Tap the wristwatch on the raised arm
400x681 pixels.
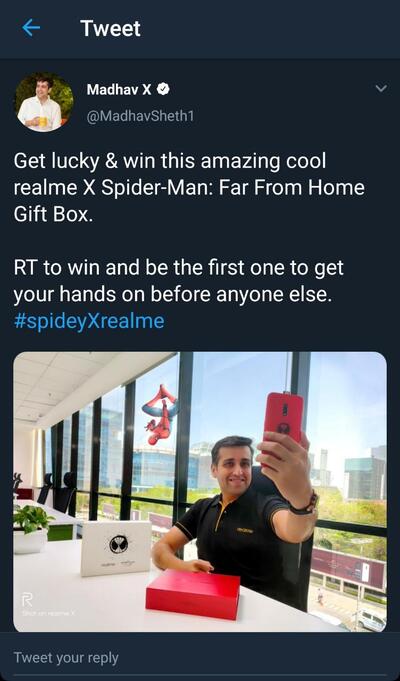tap(304, 504)
